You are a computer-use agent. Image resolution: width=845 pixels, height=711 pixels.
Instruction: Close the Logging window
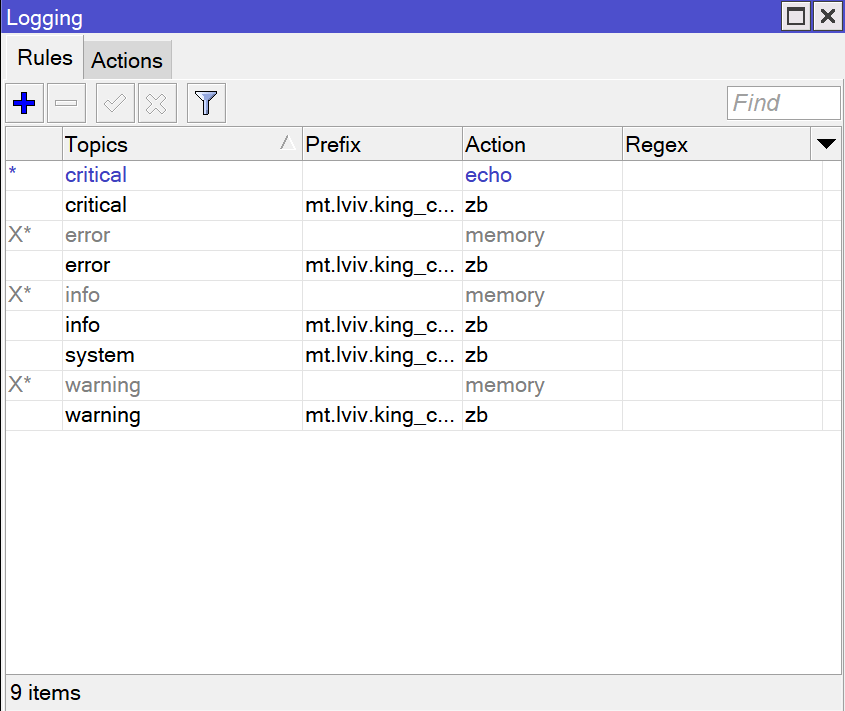tap(827, 17)
